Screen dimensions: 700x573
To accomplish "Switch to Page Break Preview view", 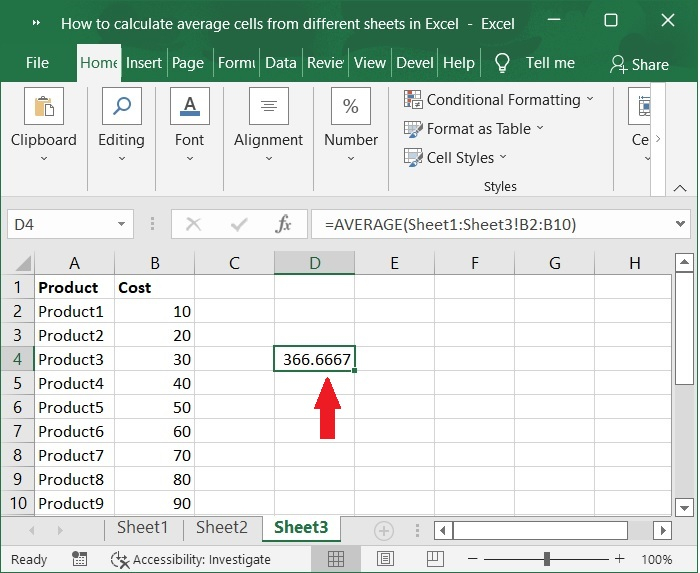I will point(435,559).
